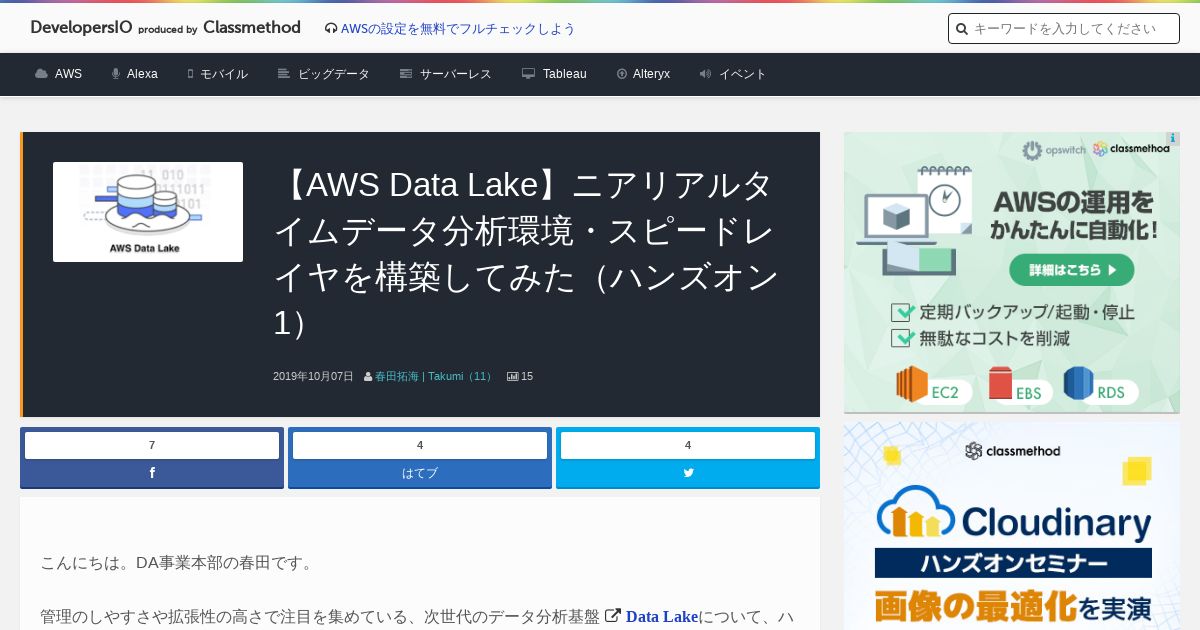
Task: Open the AWS menu item
Action: point(68,74)
